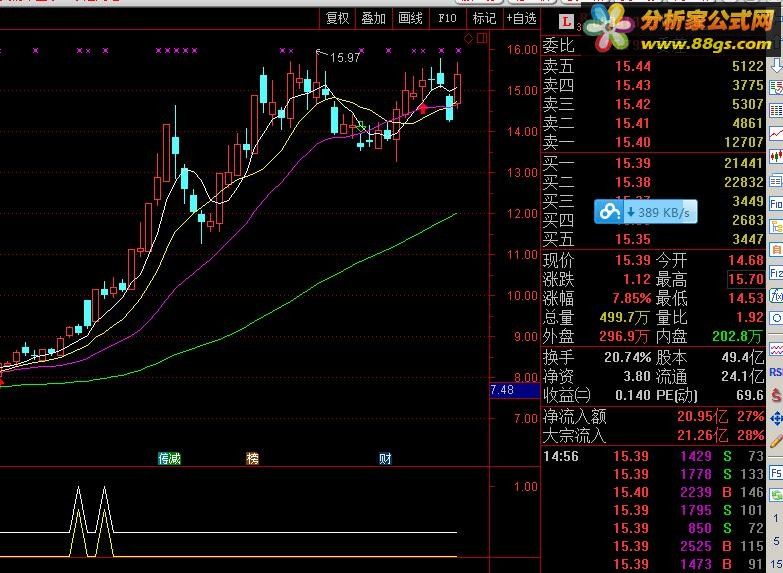This screenshot has width=783, height=573.
Task: Click the 榜 marker under the chart
Action: pos(253,458)
